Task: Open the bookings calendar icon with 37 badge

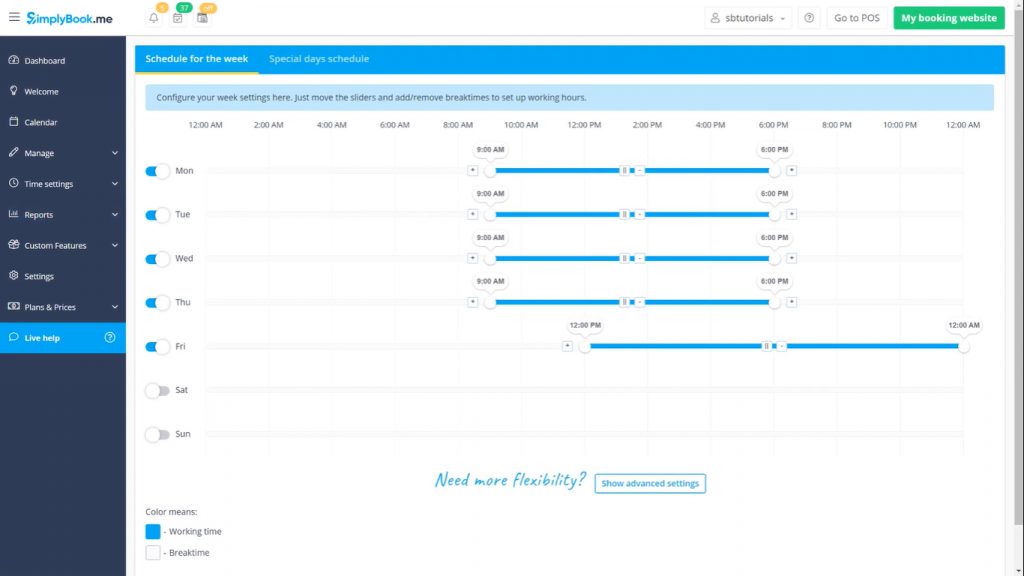Action: (178, 16)
